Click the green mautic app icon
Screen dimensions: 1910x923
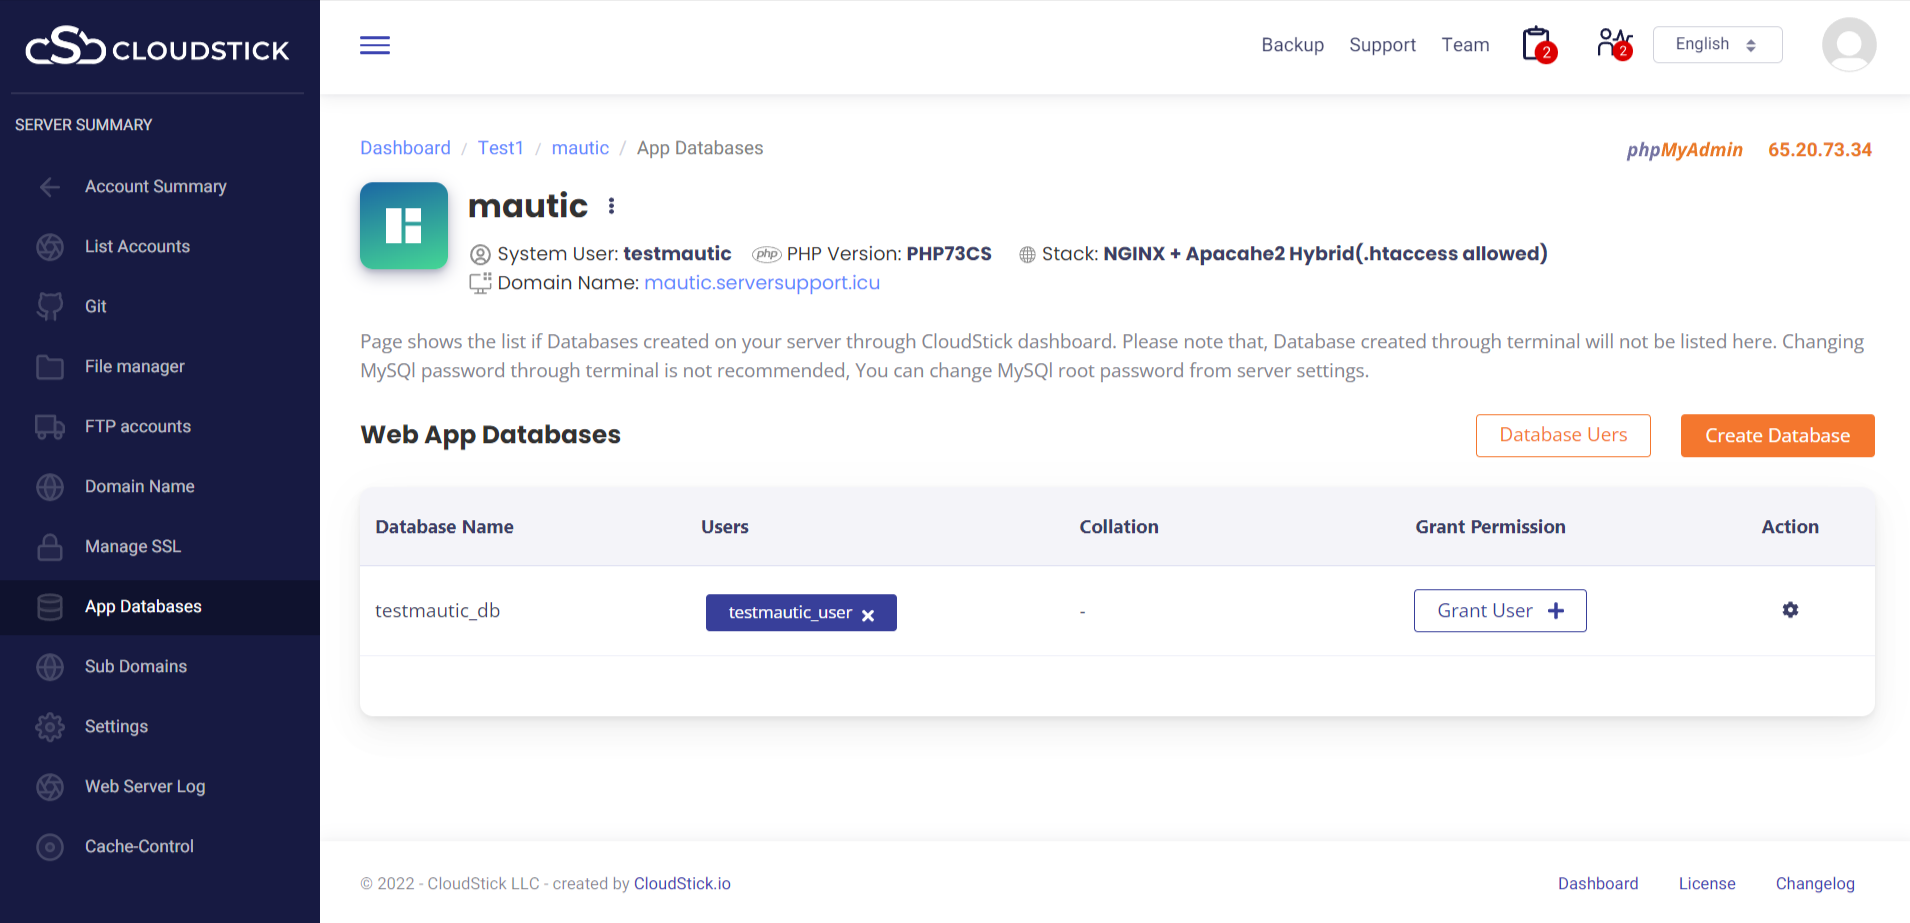[x=404, y=225]
